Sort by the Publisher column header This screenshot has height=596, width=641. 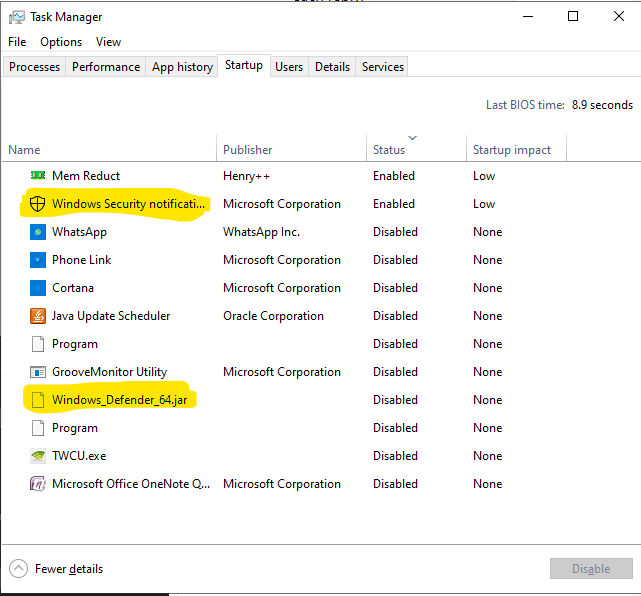247,150
